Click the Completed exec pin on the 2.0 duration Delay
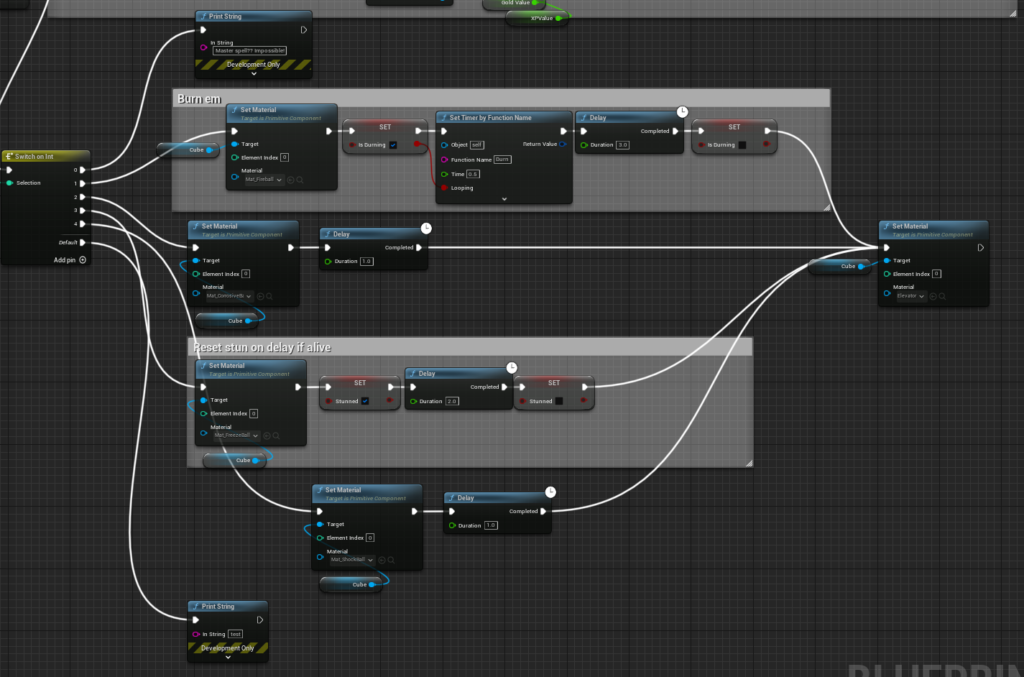Image resolution: width=1024 pixels, height=677 pixels. (x=504, y=387)
